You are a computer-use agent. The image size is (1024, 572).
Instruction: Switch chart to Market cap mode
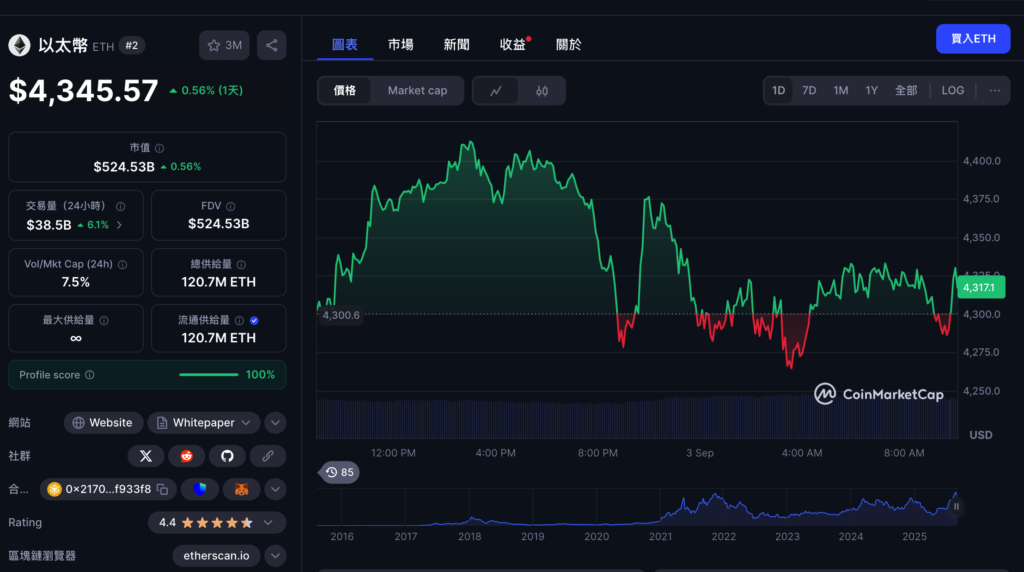pos(417,91)
